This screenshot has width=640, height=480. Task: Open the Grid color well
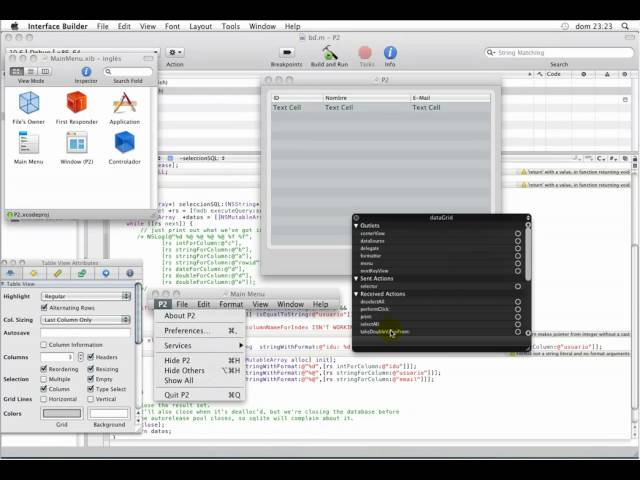(x=62, y=413)
